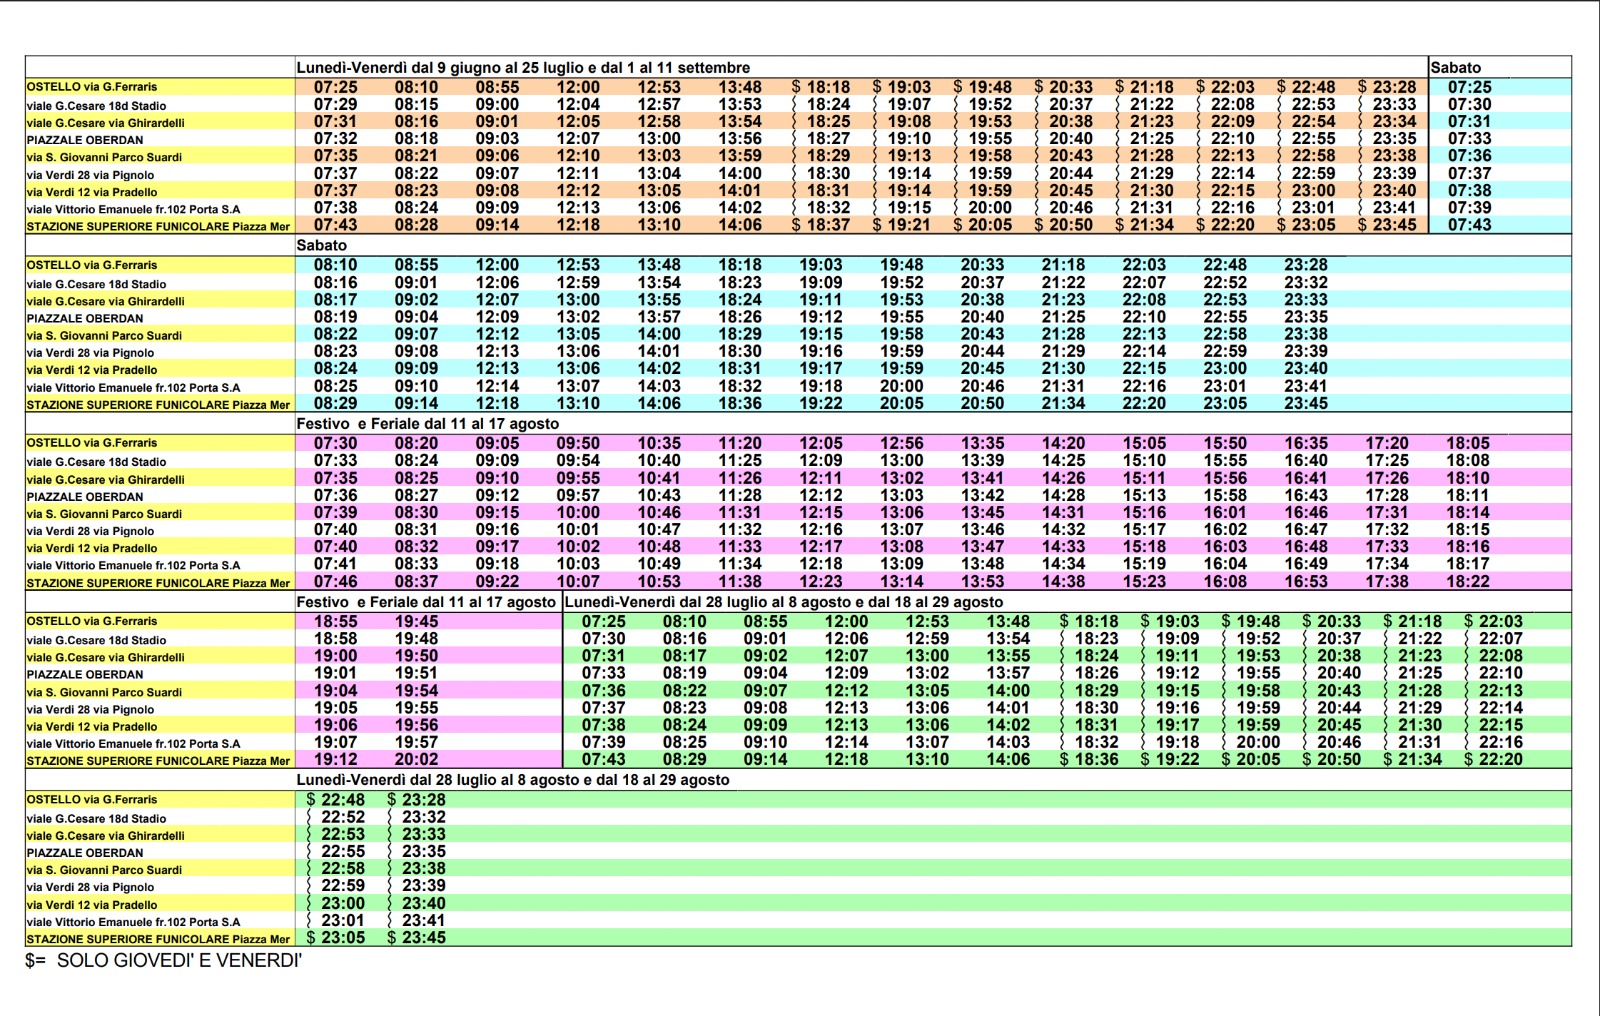Click departure time 07:29 at viale G.Cesare Stadio

click(335, 104)
